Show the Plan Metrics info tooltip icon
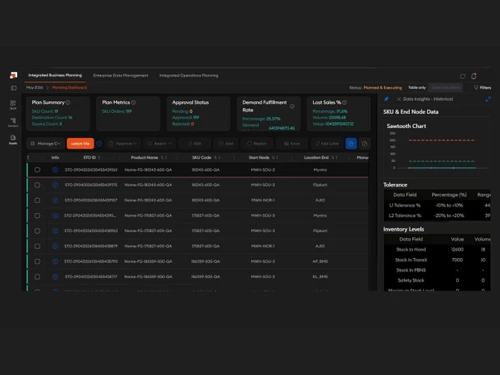This screenshot has height=375, width=500. tap(133, 102)
